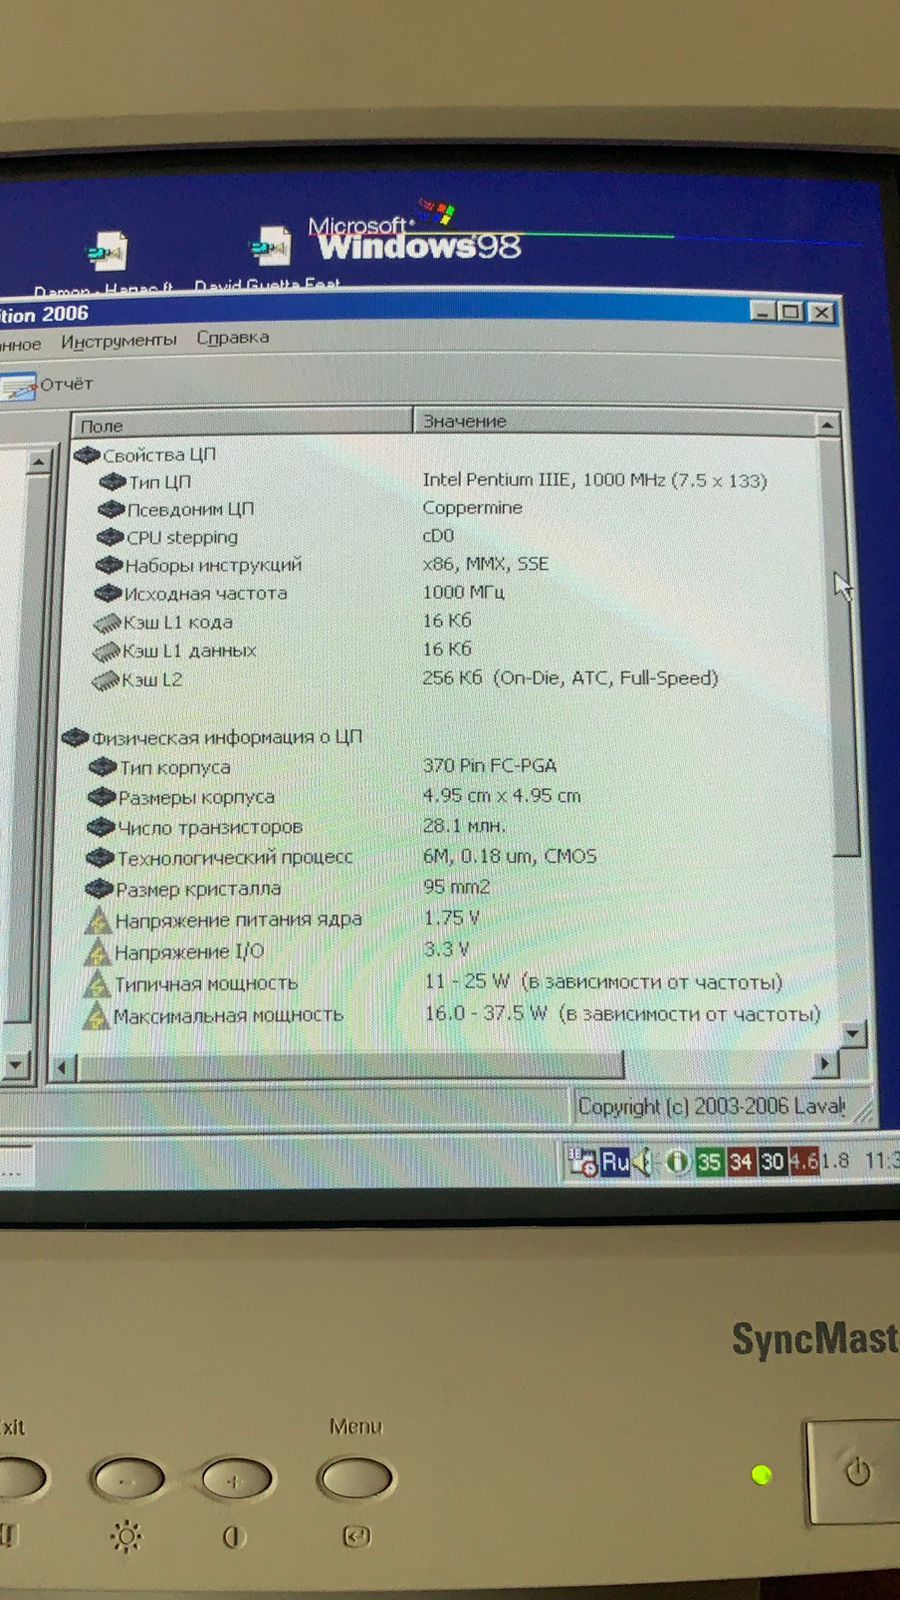Click the Максимальная мощность warning icon
The height and width of the screenshot is (1600, 900).
click(94, 1015)
